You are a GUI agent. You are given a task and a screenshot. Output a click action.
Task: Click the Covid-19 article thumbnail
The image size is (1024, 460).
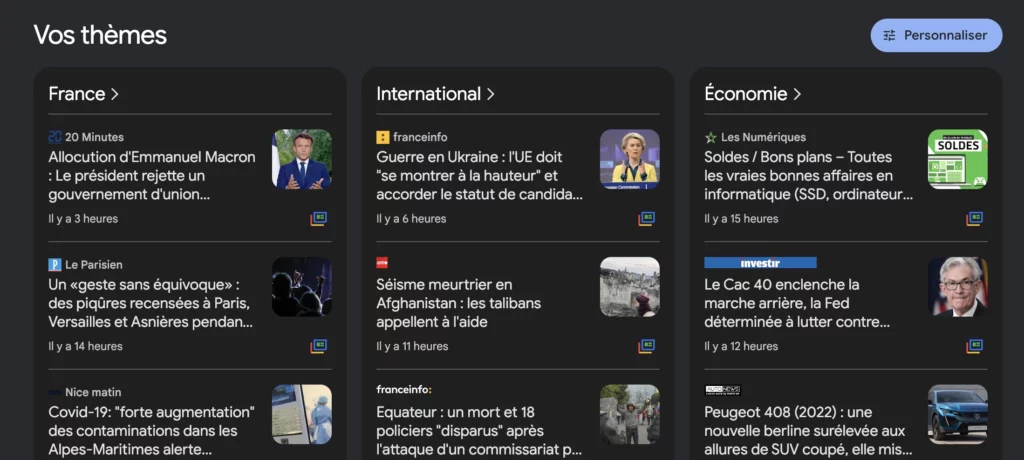(x=302, y=414)
